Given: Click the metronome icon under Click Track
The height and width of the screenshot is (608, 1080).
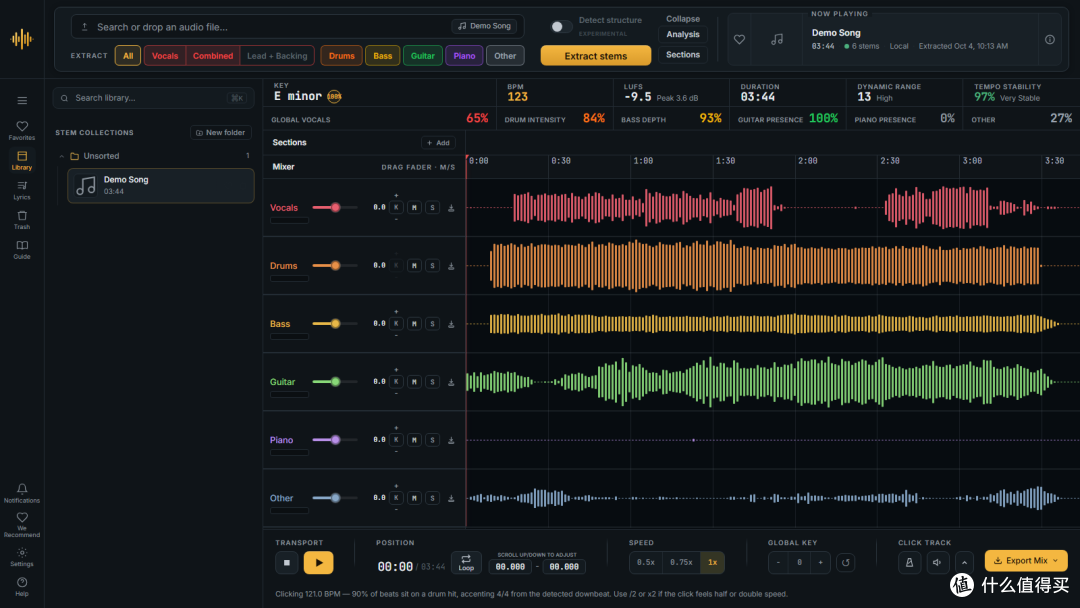Looking at the screenshot, I should tap(909, 563).
